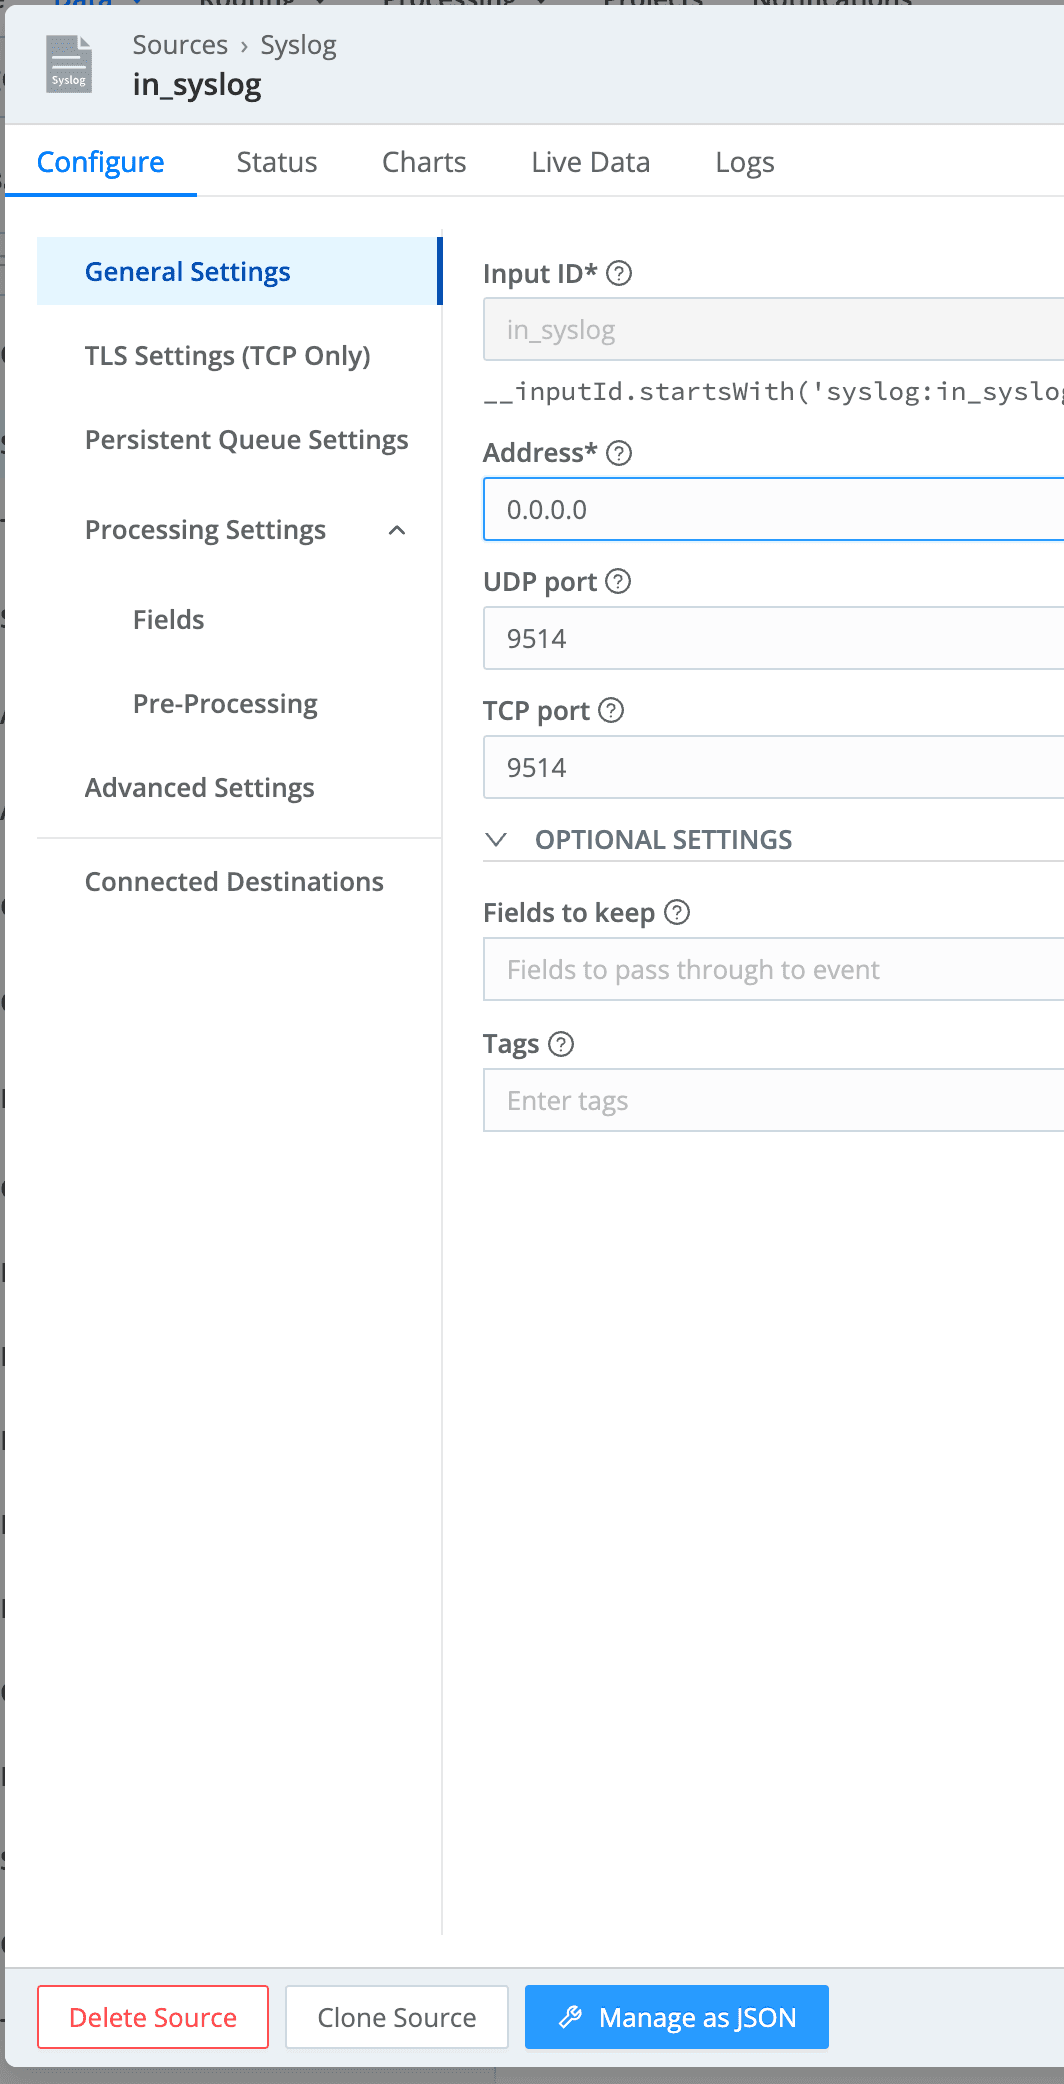Click the Clone Source button
This screenshot has height=2084, width=1064.
(397, 2017)
